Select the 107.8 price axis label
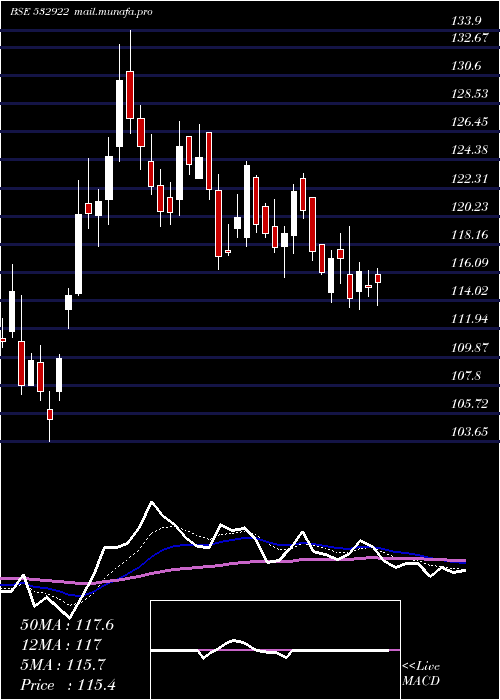500x700 pixels. coord(468,376)
